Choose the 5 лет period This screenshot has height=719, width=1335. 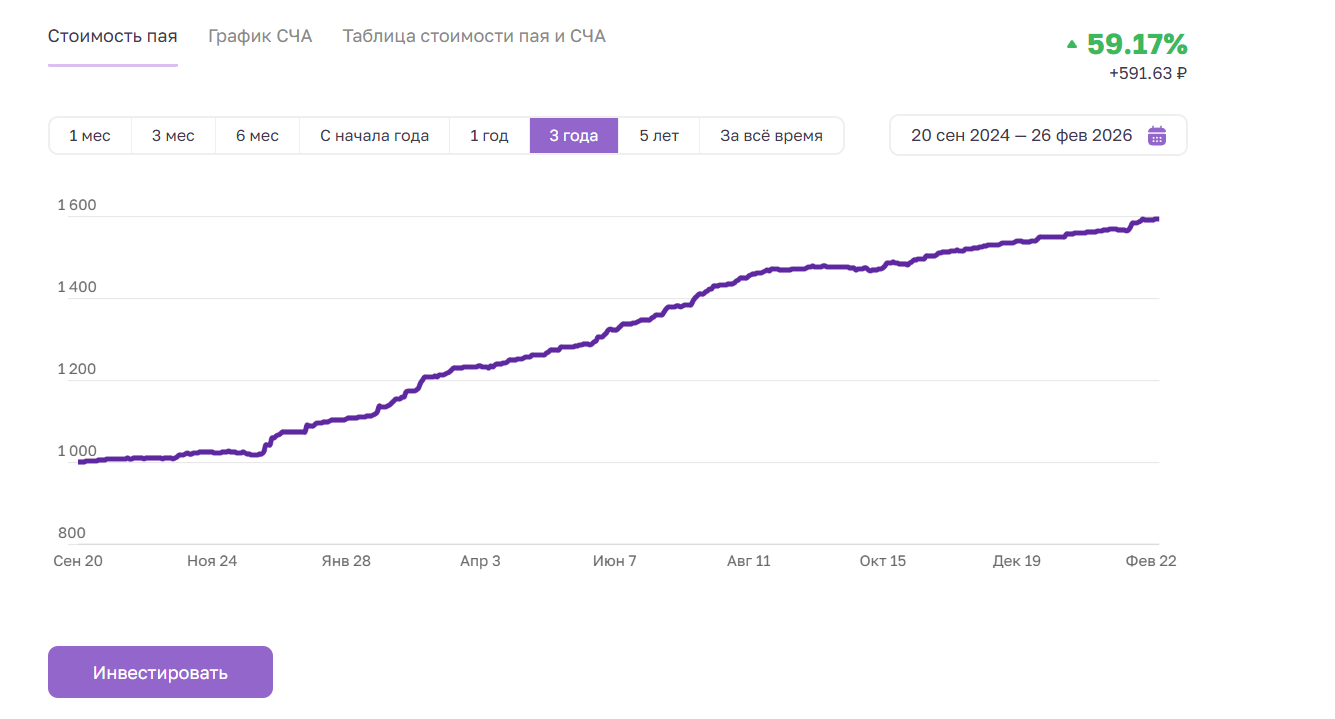tap(659, 136)
